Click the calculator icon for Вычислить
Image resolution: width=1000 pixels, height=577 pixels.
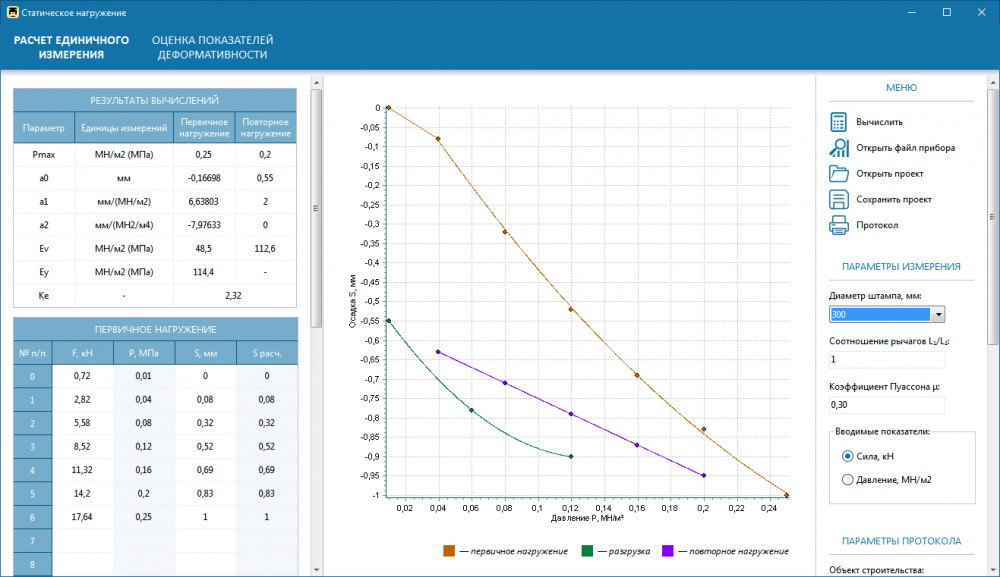838,122
